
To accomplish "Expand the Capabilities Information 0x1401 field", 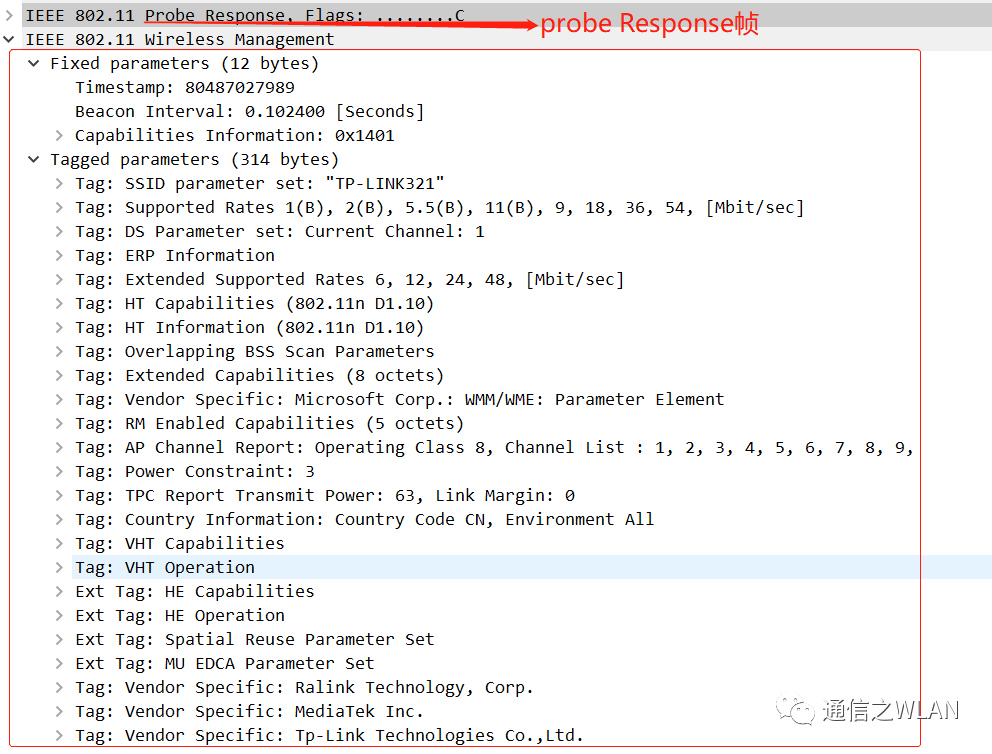I will pos(60,135).
